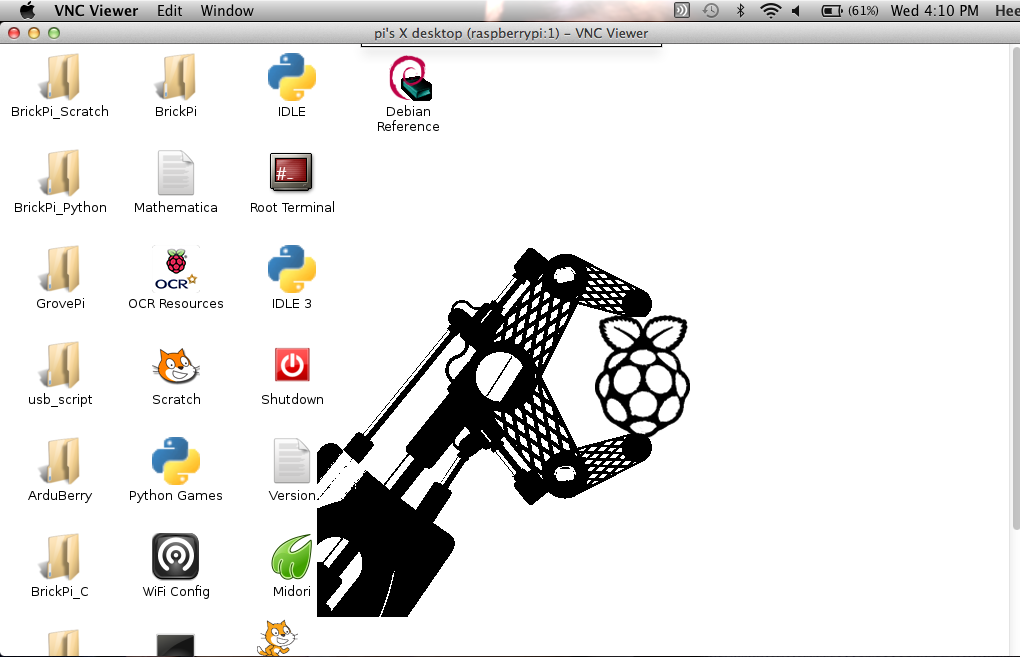Launch the Midori browser icon
This screenshot has width=1020, height=657.
tap(291, 557)
